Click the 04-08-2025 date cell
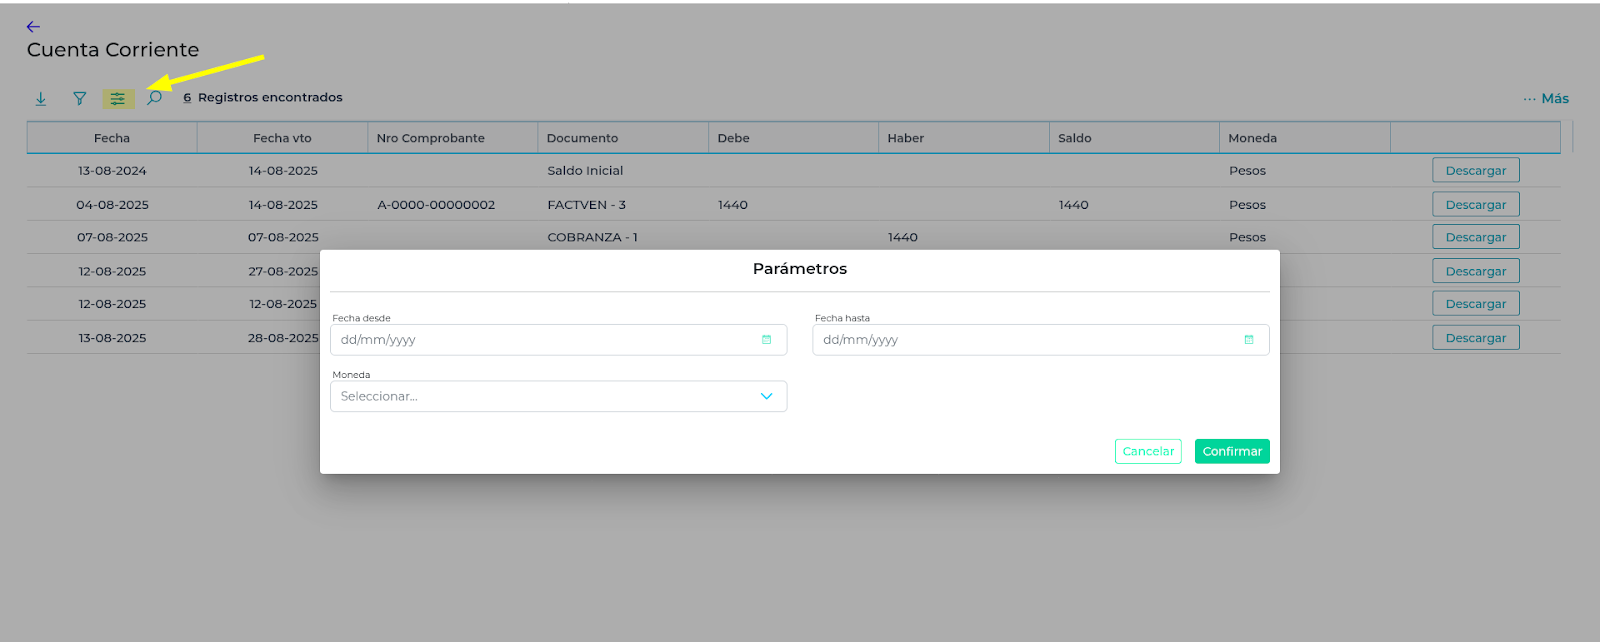1600x642 pixels. click(x=112, y=204)
